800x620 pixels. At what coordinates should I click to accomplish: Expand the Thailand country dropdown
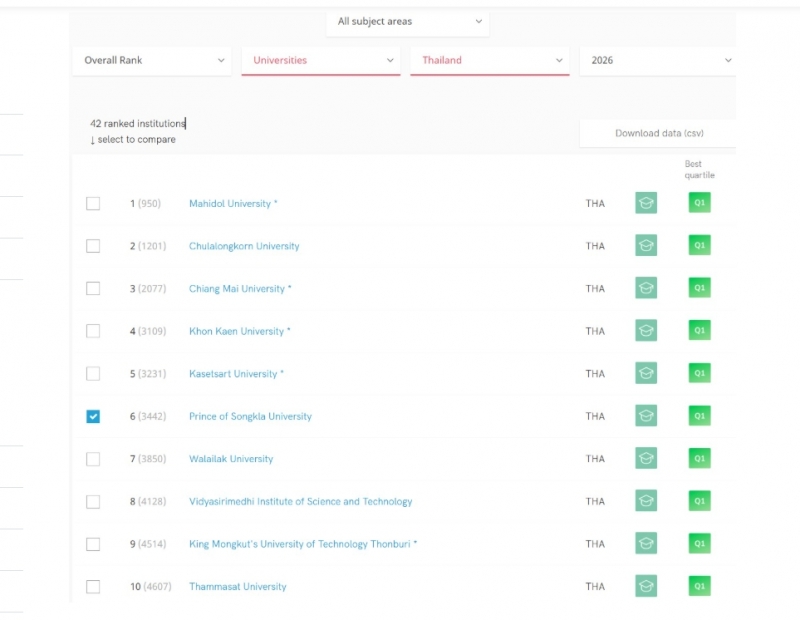(x=489, y=60)
